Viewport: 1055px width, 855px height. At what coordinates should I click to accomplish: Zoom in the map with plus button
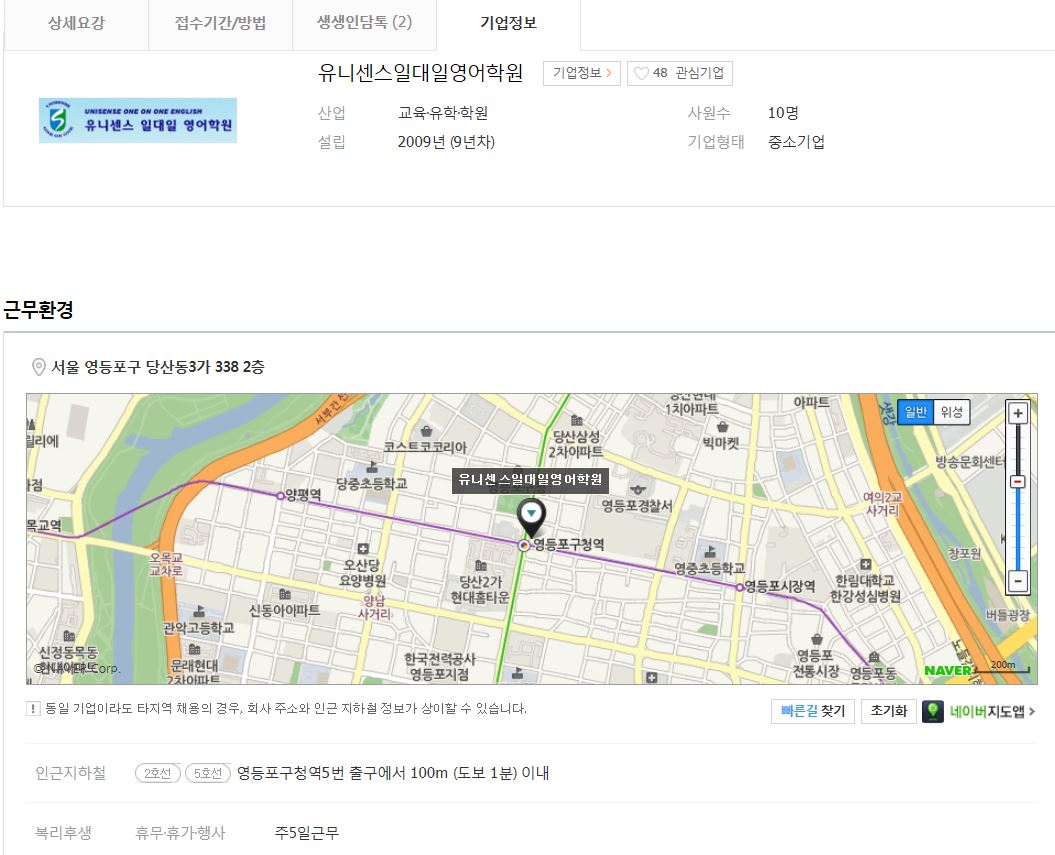(x=1017, y=413)
